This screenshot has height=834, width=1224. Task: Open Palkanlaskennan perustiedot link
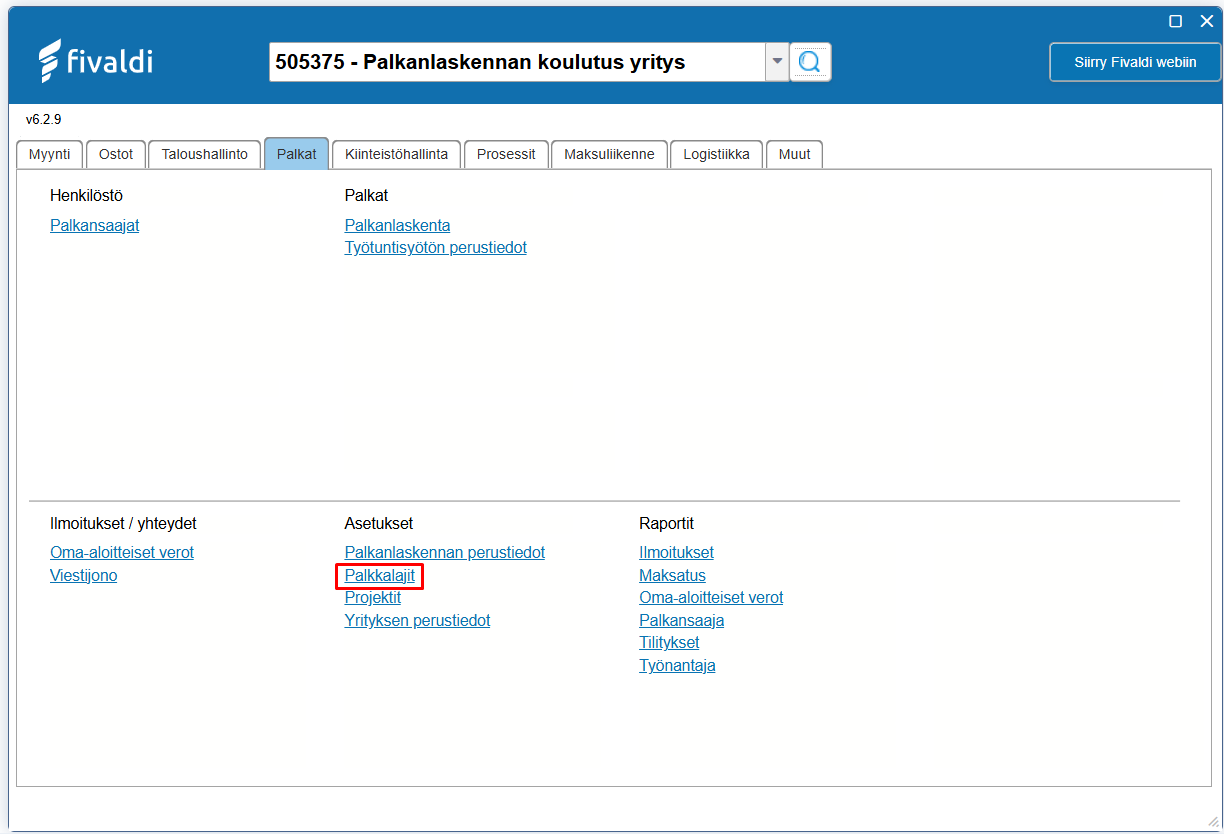click(x=445, y=553)
